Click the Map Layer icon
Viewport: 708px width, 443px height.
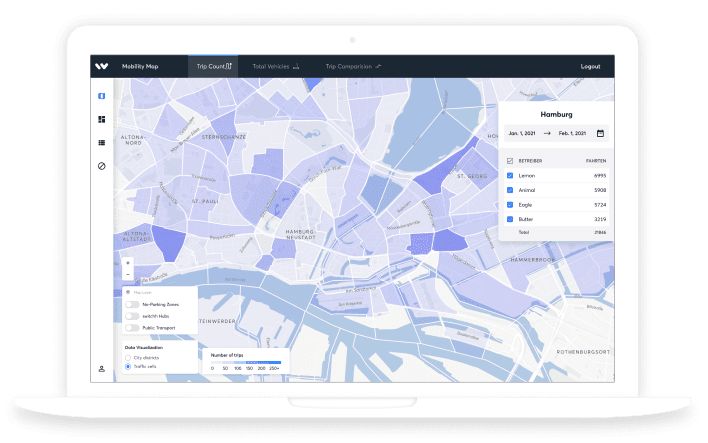coord(128,292)
